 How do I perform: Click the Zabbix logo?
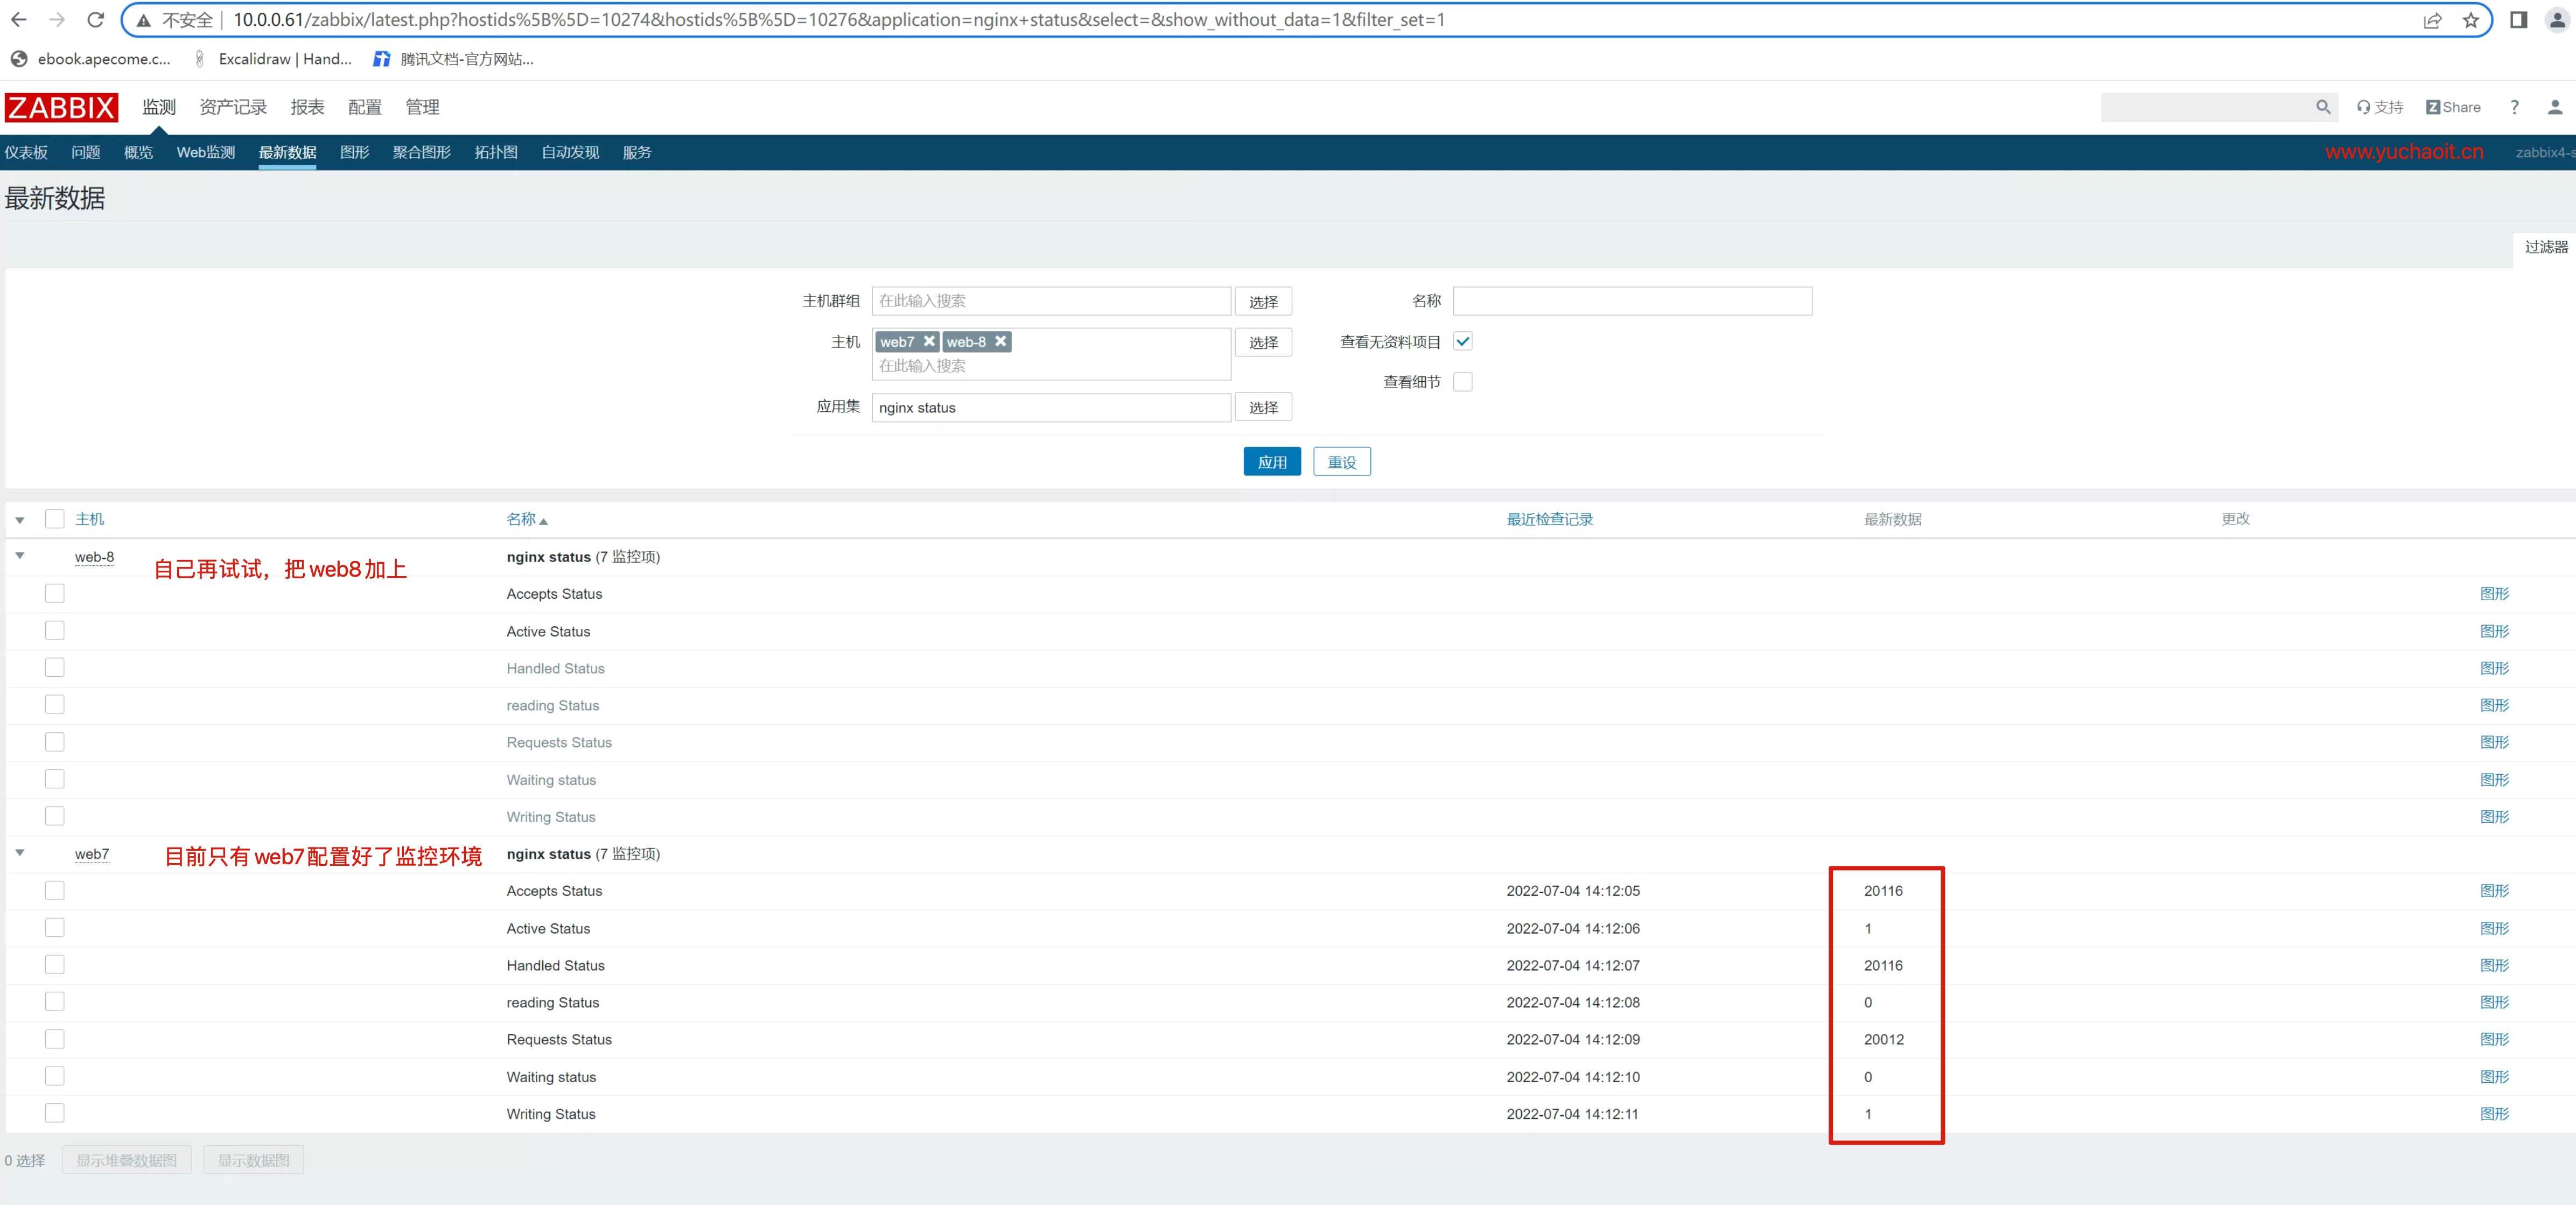click(61, 107)
